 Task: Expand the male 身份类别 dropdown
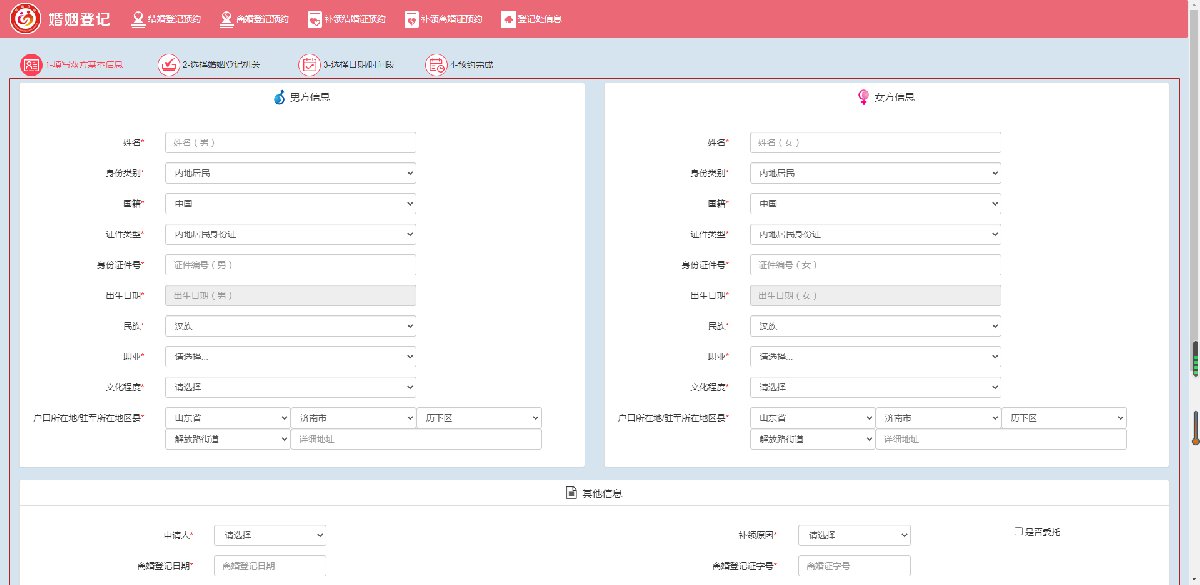click(289, 173)
